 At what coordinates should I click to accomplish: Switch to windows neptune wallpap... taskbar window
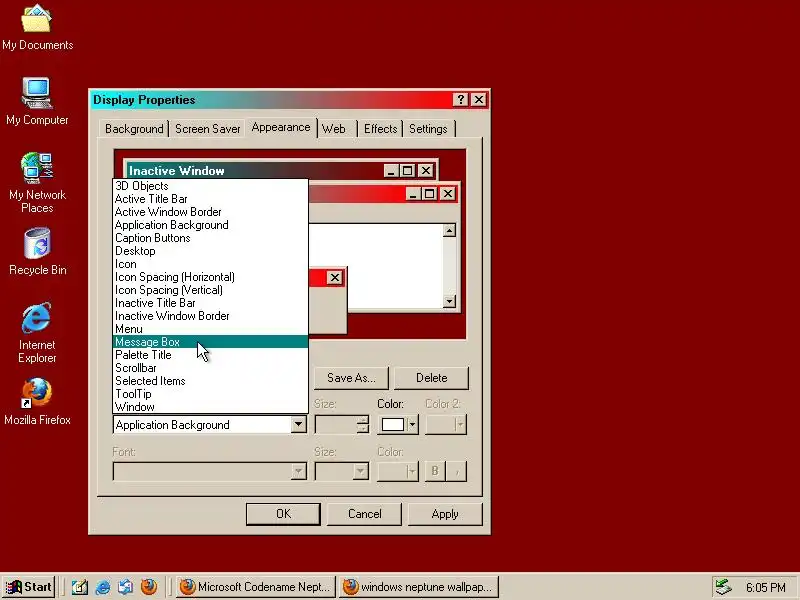(418, 587)
